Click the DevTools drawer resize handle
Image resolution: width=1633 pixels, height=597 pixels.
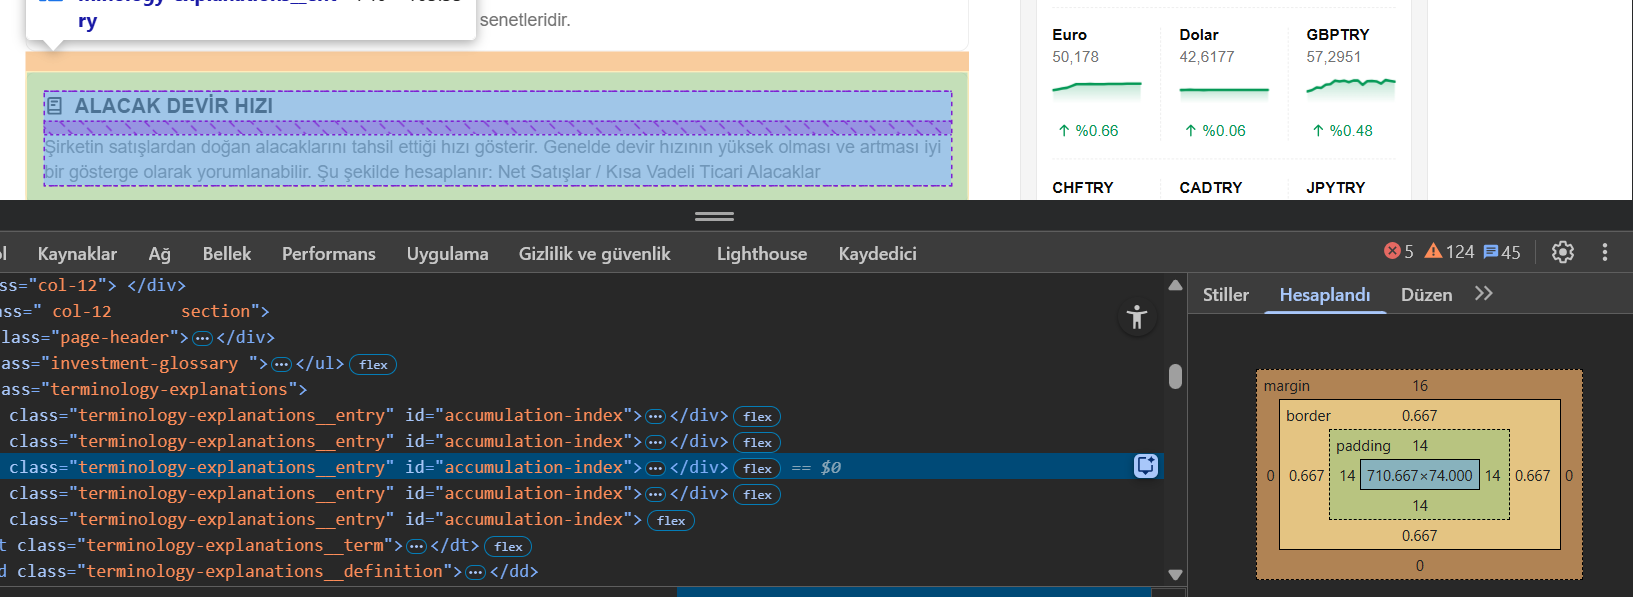click(x=714, y=216)
